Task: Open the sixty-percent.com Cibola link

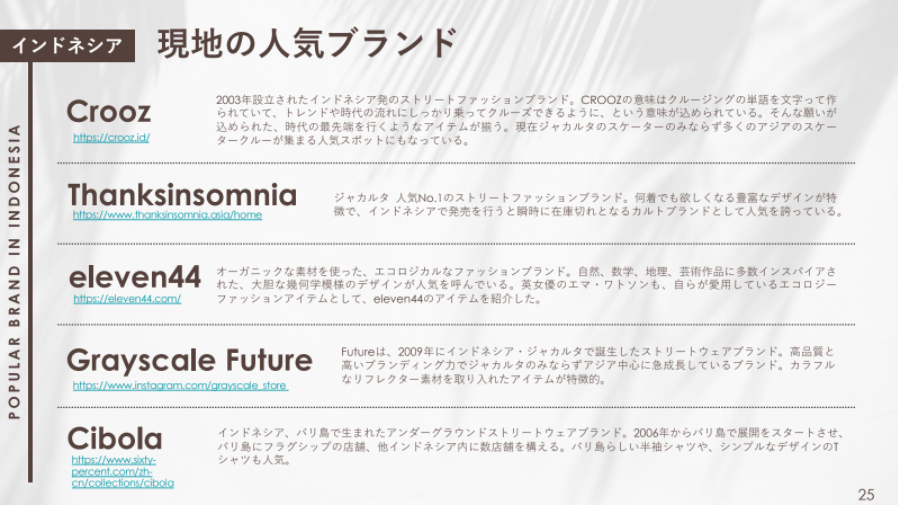Action: pos(123,471)
